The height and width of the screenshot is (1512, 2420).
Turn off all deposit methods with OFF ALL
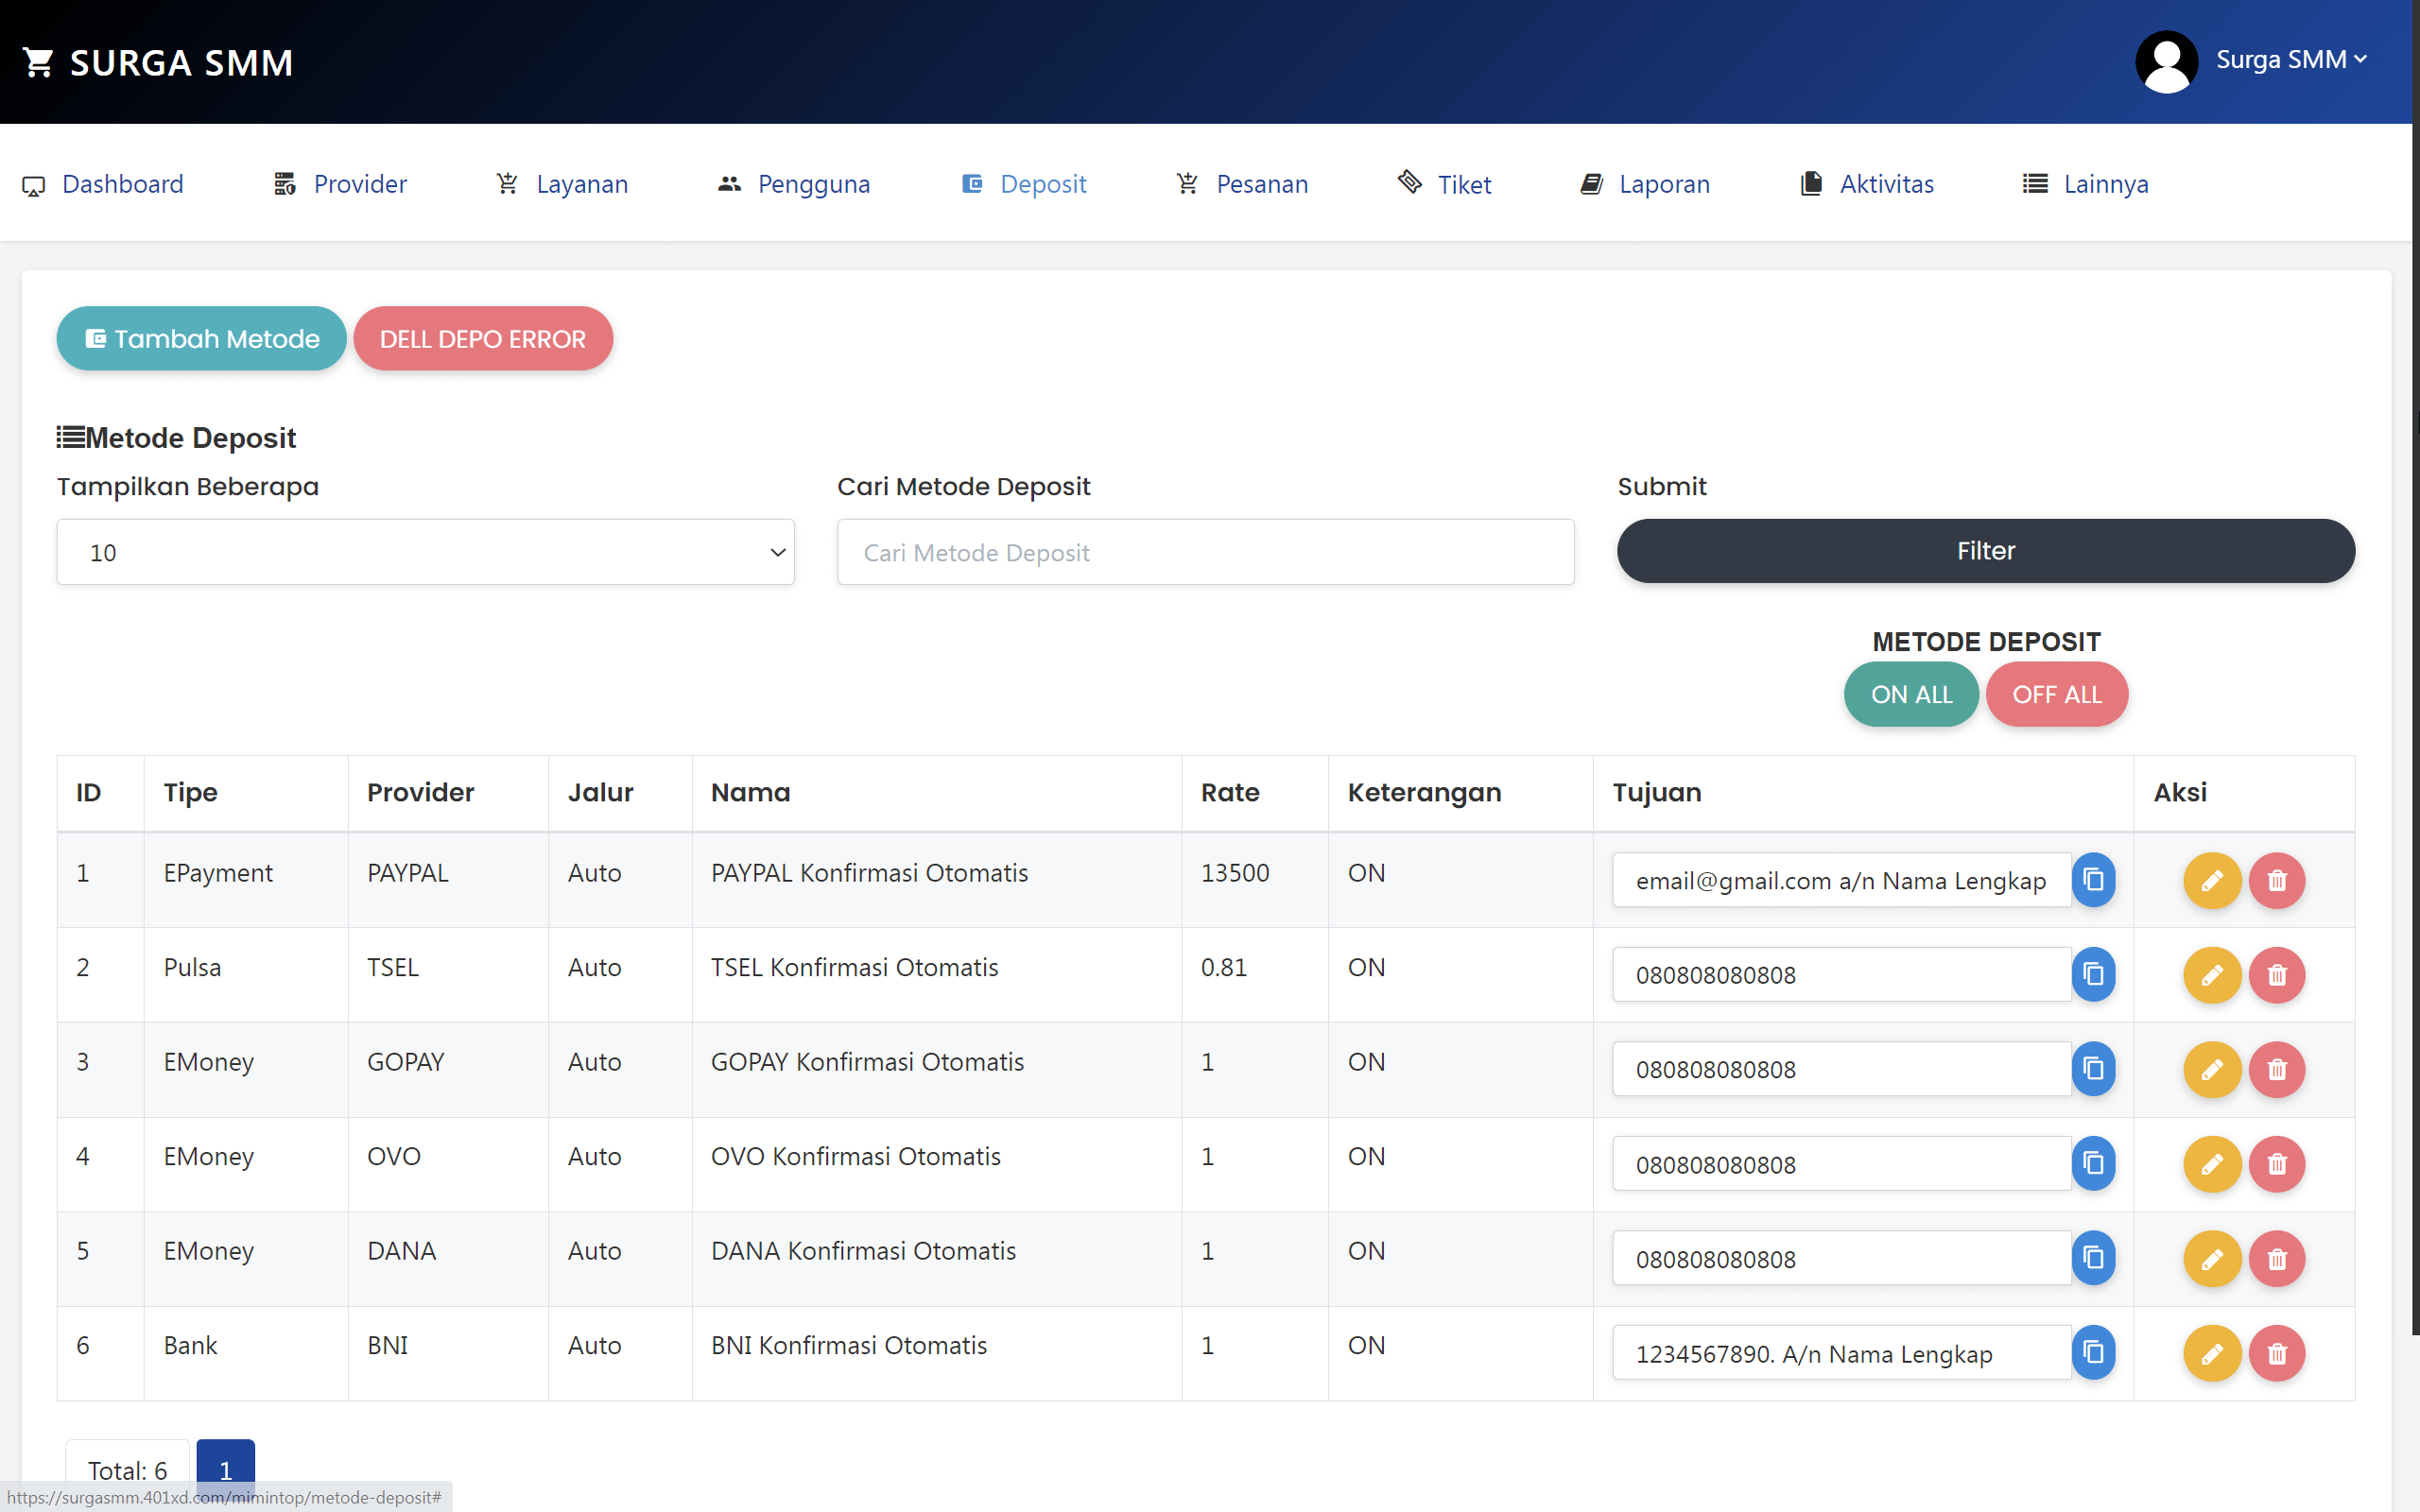[x=2057, y=694]
